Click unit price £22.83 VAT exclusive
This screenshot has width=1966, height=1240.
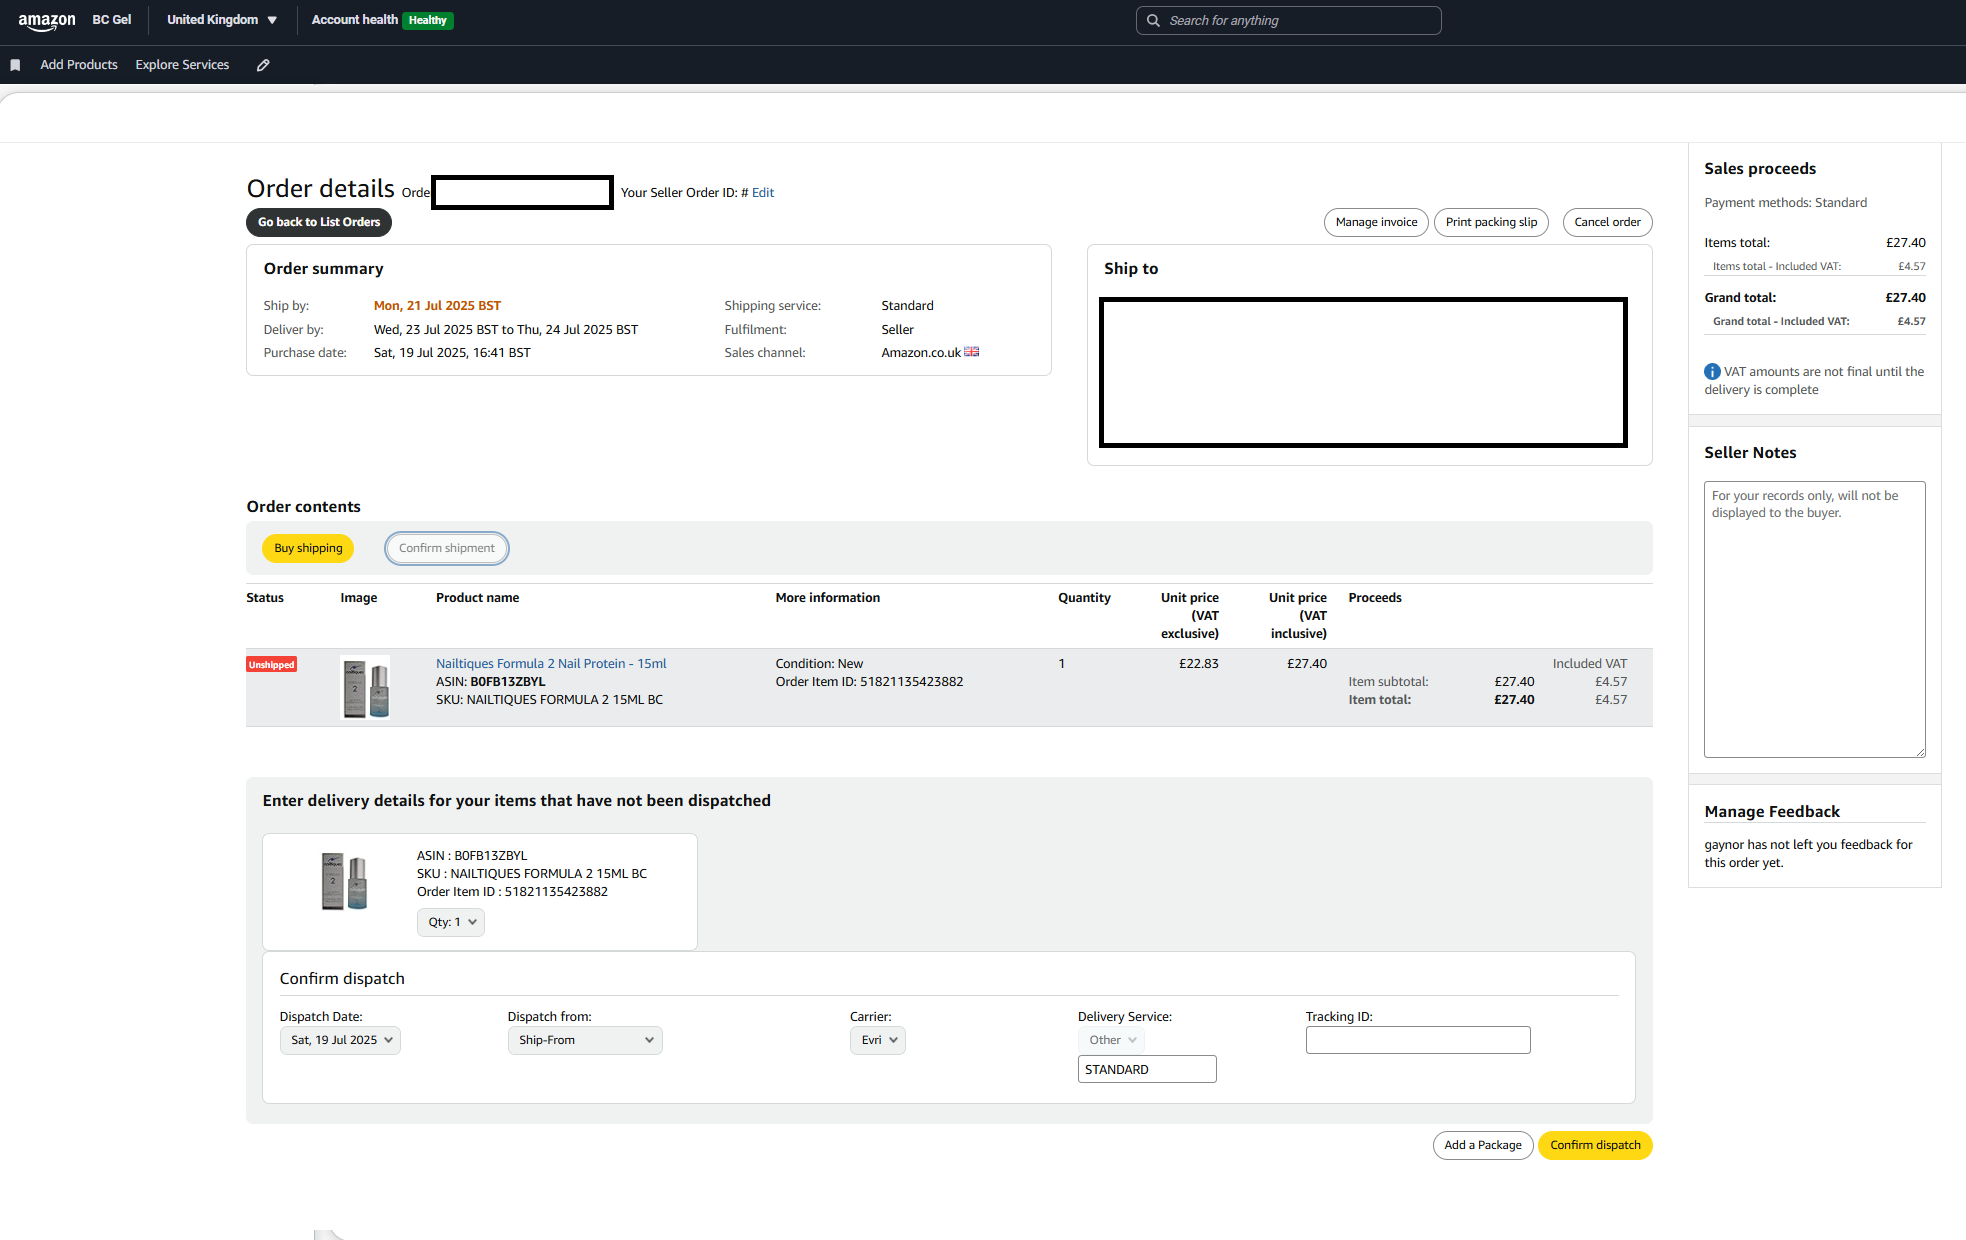click(1198, 663)
